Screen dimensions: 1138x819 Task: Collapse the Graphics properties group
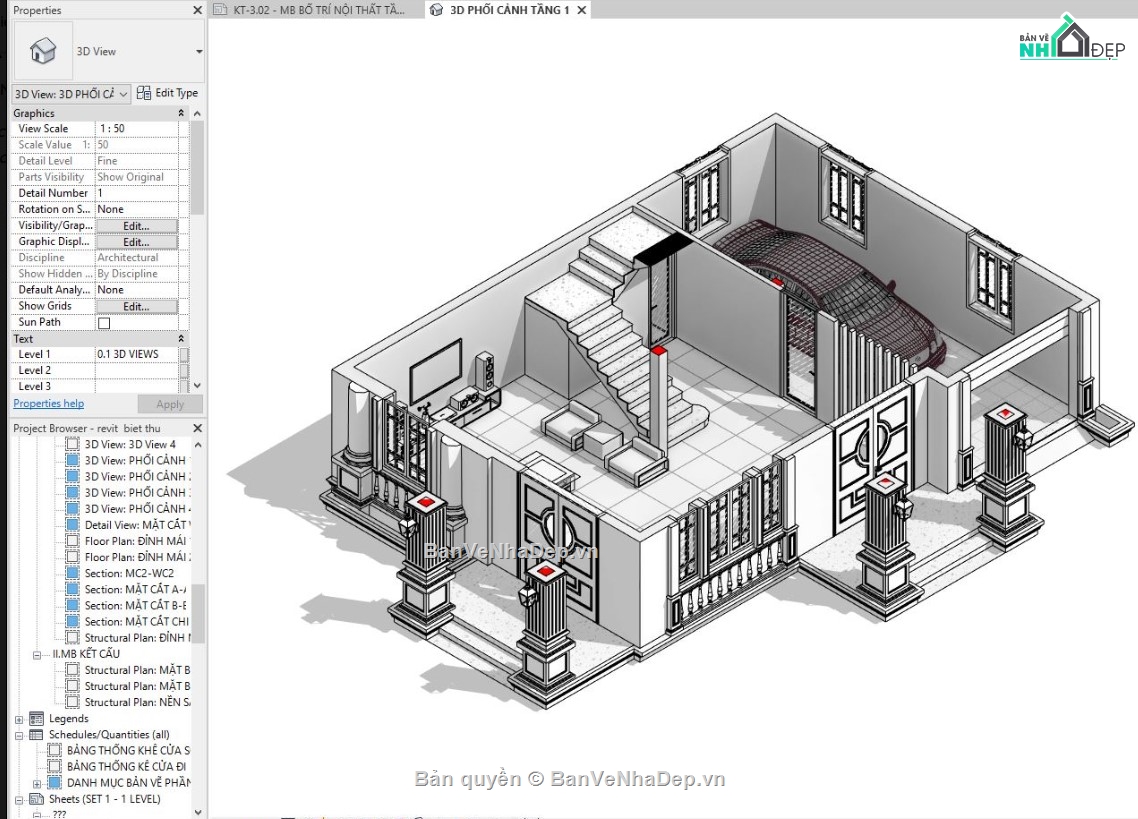click(181, 113)
